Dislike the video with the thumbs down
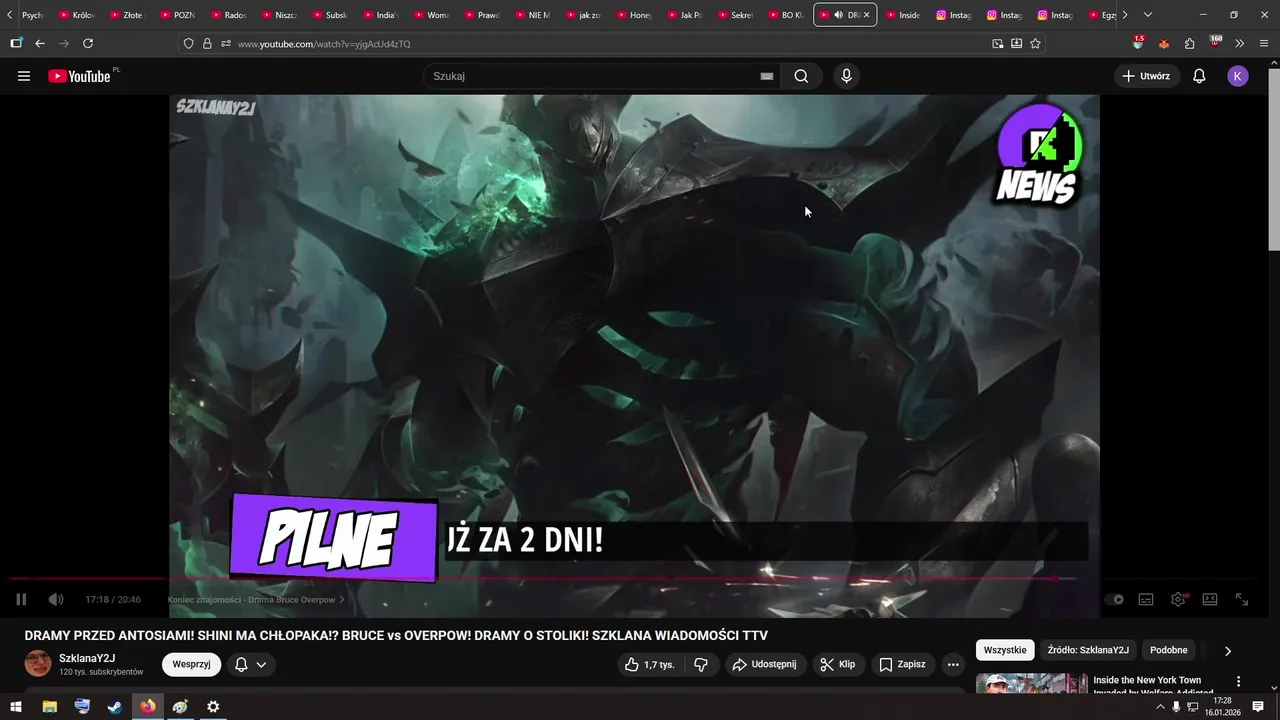Image resolution: width=1280 pixels, height=720 pixels. point(701,664)
